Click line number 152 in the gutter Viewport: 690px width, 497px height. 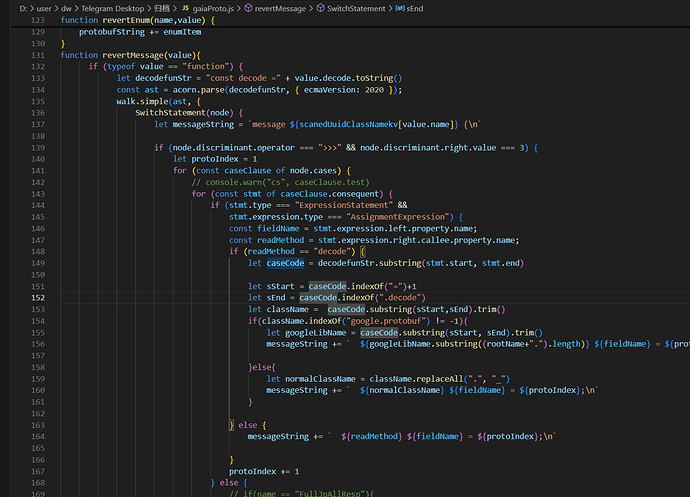(38, 298)
